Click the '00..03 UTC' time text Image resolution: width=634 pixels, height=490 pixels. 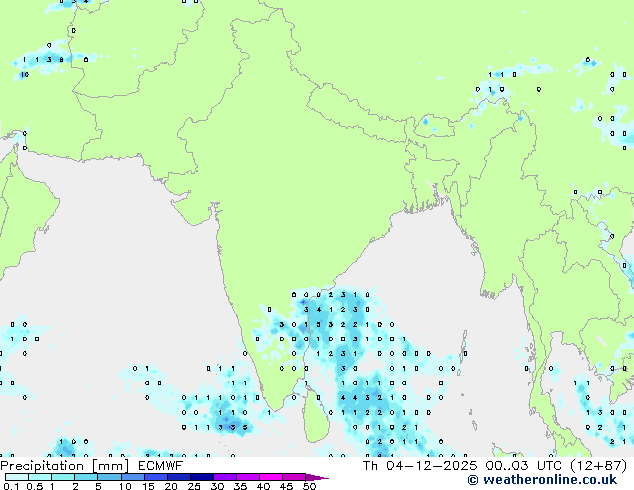click(x=524, y=466)
